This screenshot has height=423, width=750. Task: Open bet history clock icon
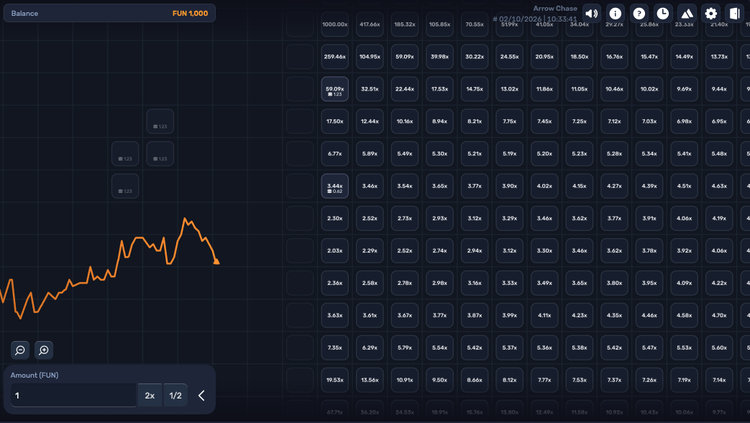coord(663,13)
